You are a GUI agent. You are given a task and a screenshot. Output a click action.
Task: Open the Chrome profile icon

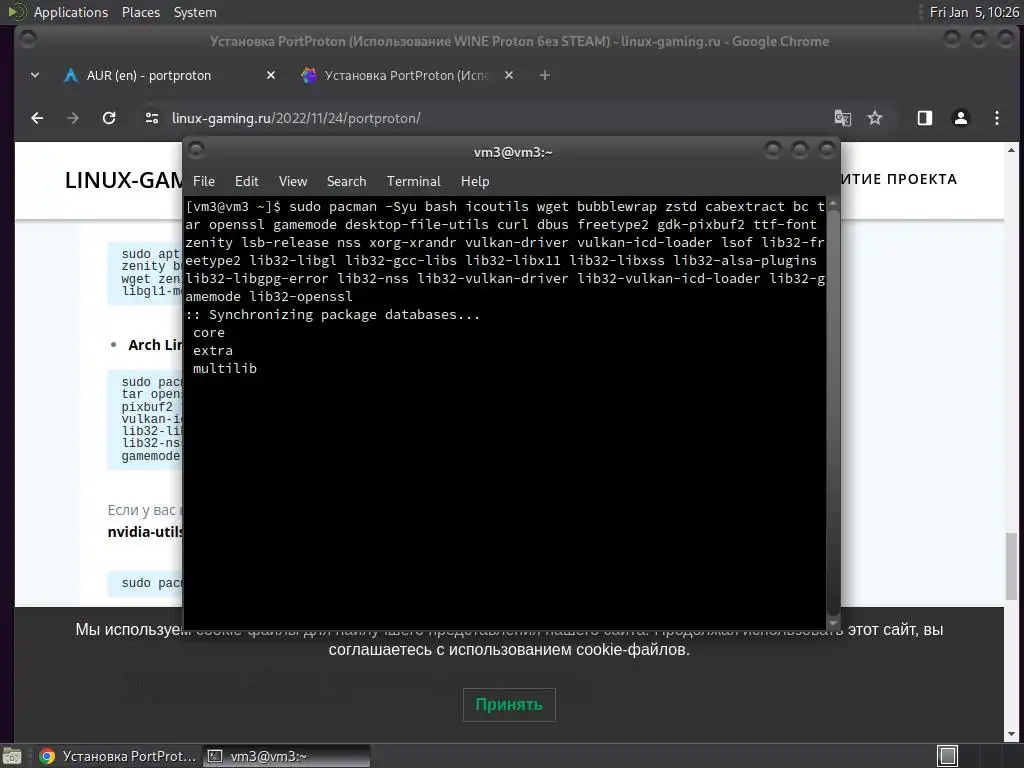[961, 118]
